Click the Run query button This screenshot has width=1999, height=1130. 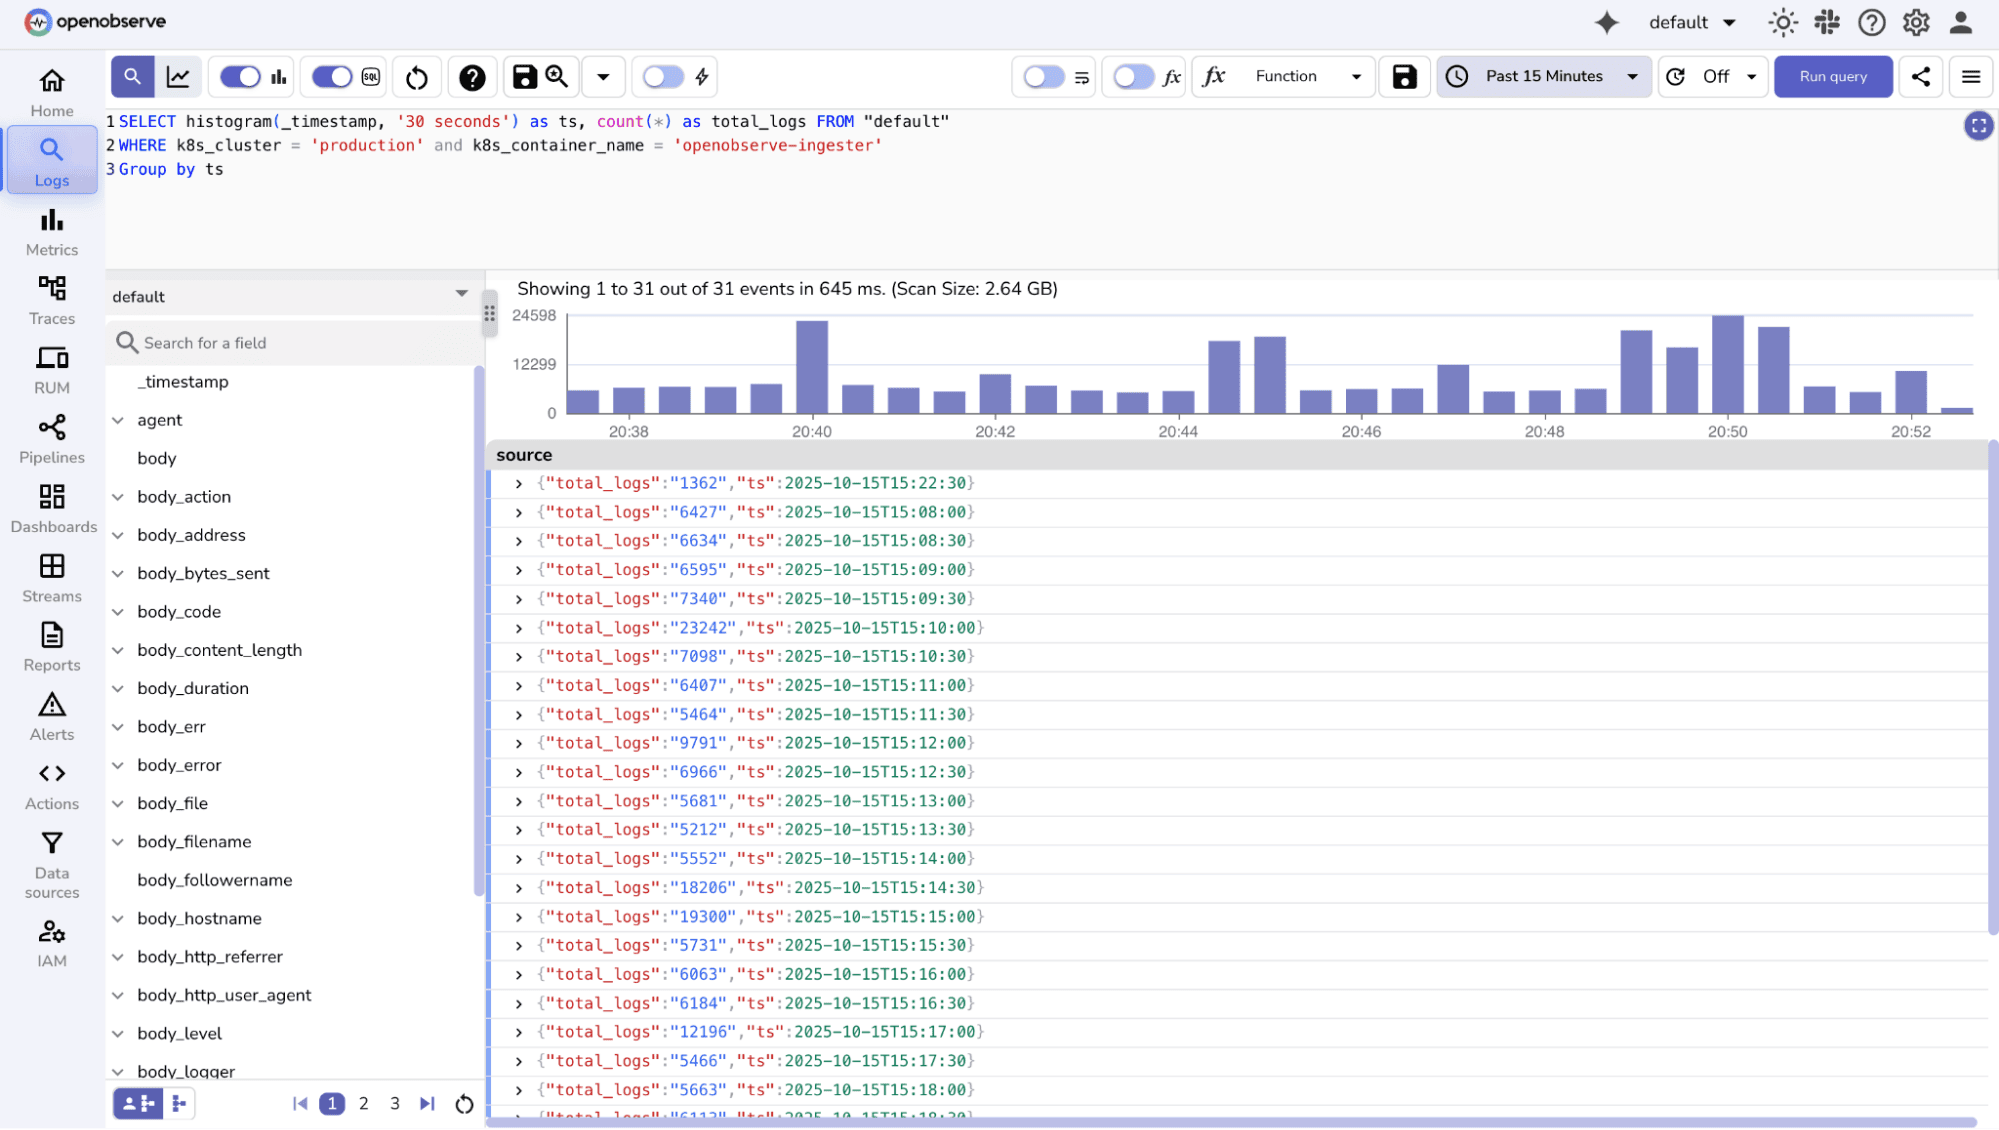coord(1833,76)
